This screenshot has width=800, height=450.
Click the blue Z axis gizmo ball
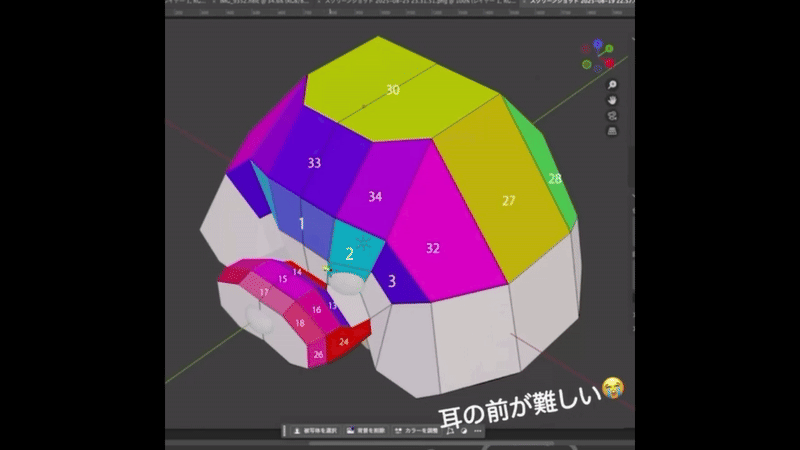tap(598, 45)
